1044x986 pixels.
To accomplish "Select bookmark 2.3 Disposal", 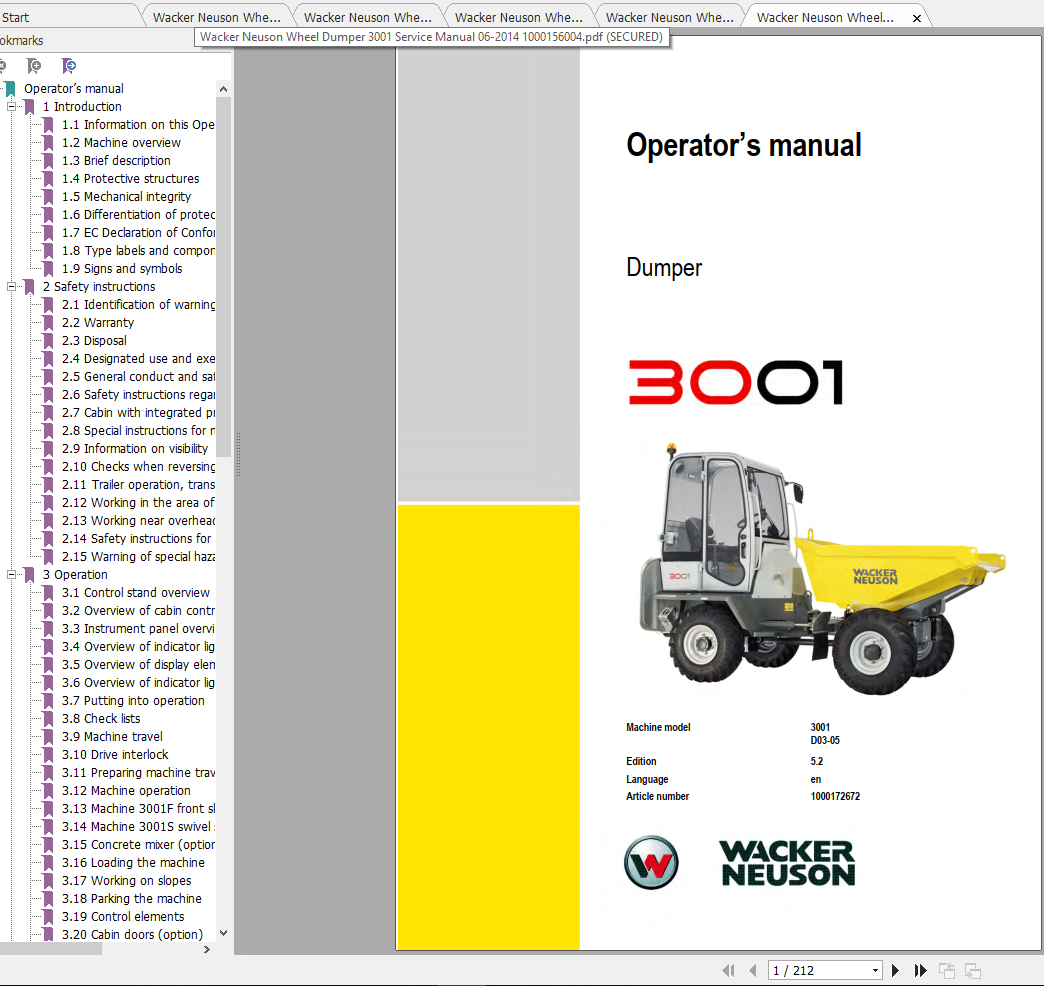I will pos(105,341).
